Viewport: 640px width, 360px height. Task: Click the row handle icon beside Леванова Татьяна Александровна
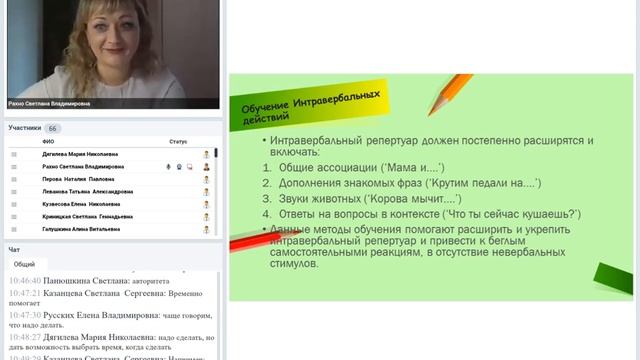click(14, 192)
